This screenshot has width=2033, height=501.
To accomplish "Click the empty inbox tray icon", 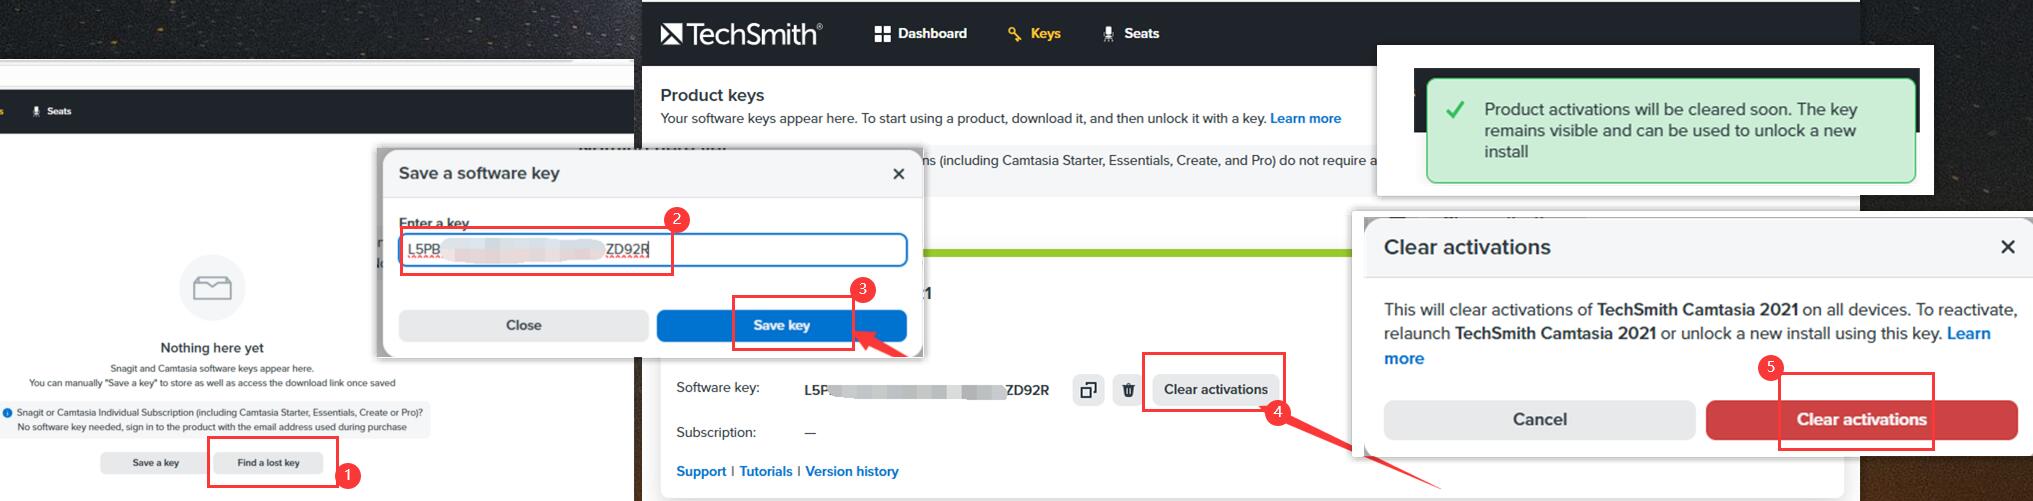I will click(212, 288).
